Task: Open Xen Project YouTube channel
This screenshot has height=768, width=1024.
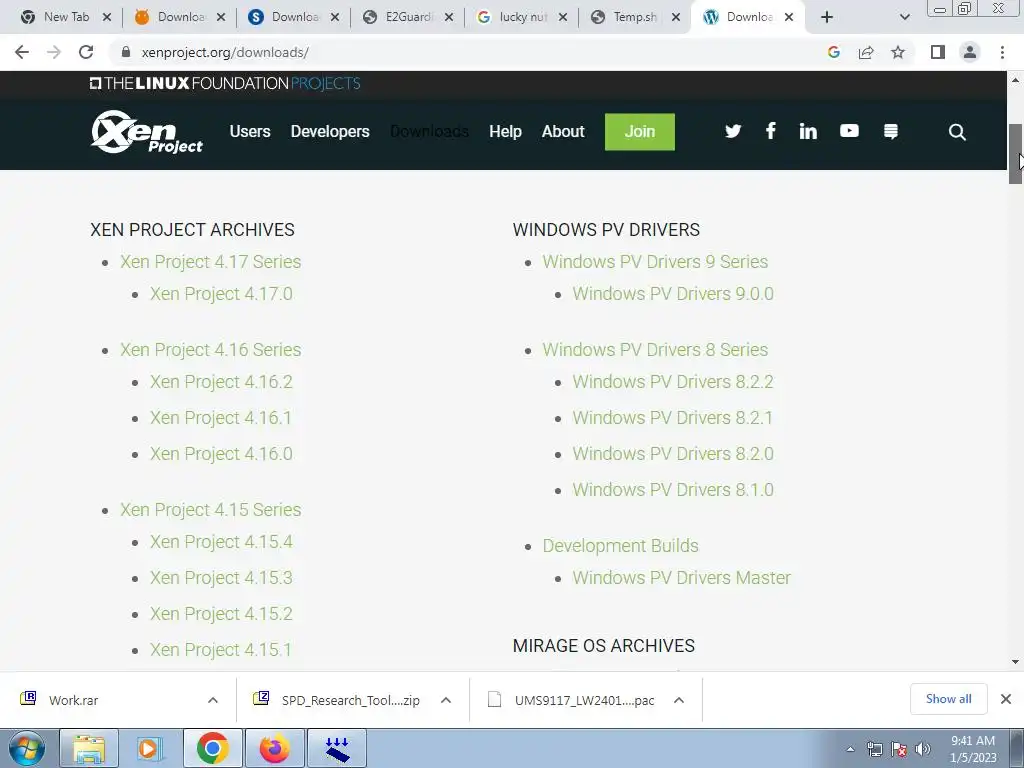Action: click(x=849, y=131)
